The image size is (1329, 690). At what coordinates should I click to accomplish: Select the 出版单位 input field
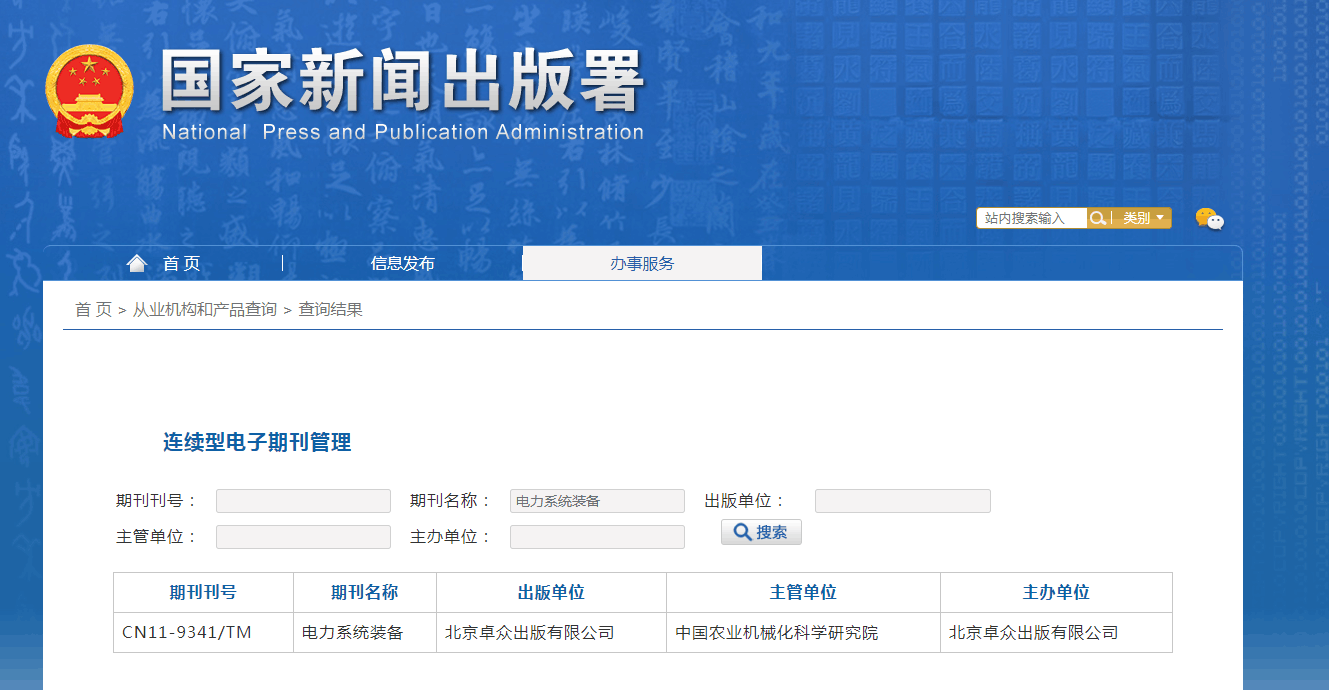click(x=902, y=501)
